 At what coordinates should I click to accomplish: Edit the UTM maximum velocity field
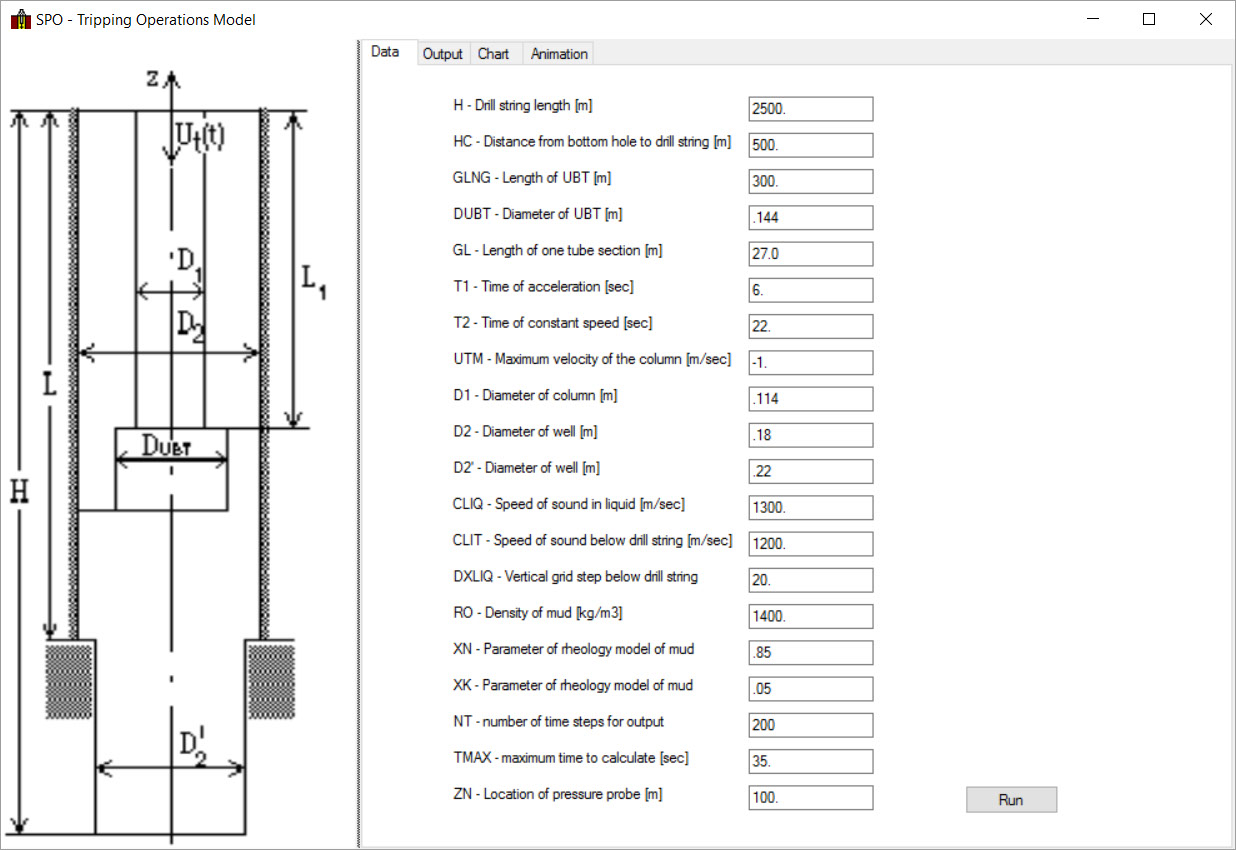pyautogui.click(x=810, y=363)
